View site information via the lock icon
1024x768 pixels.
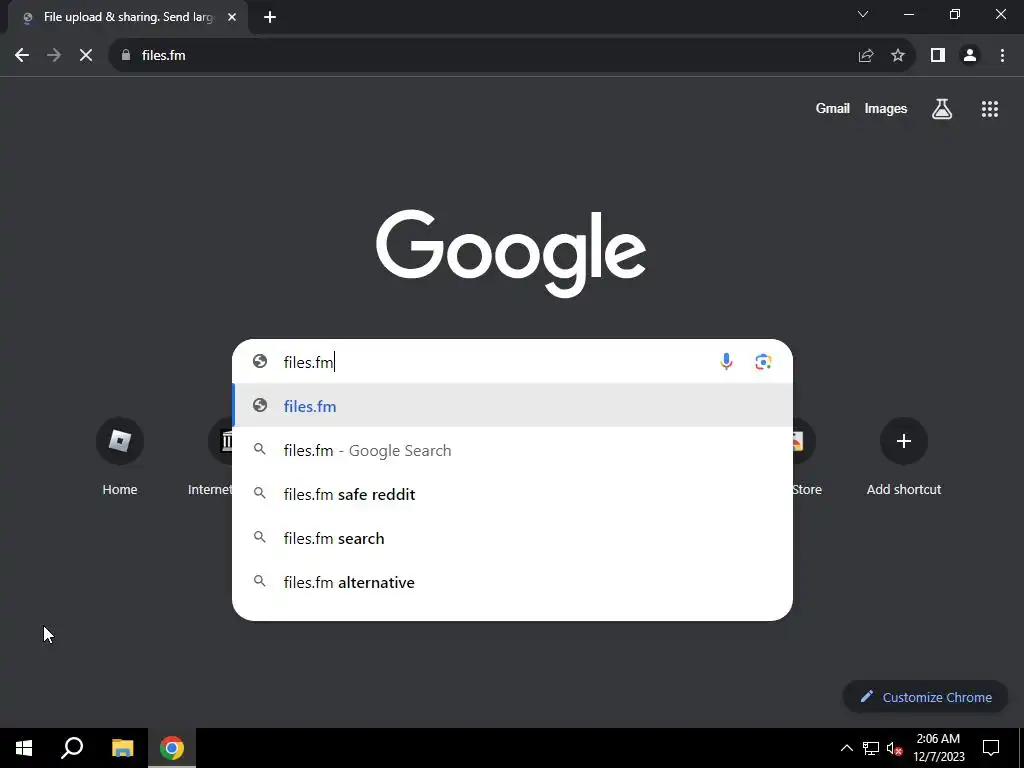pos(126,56)
